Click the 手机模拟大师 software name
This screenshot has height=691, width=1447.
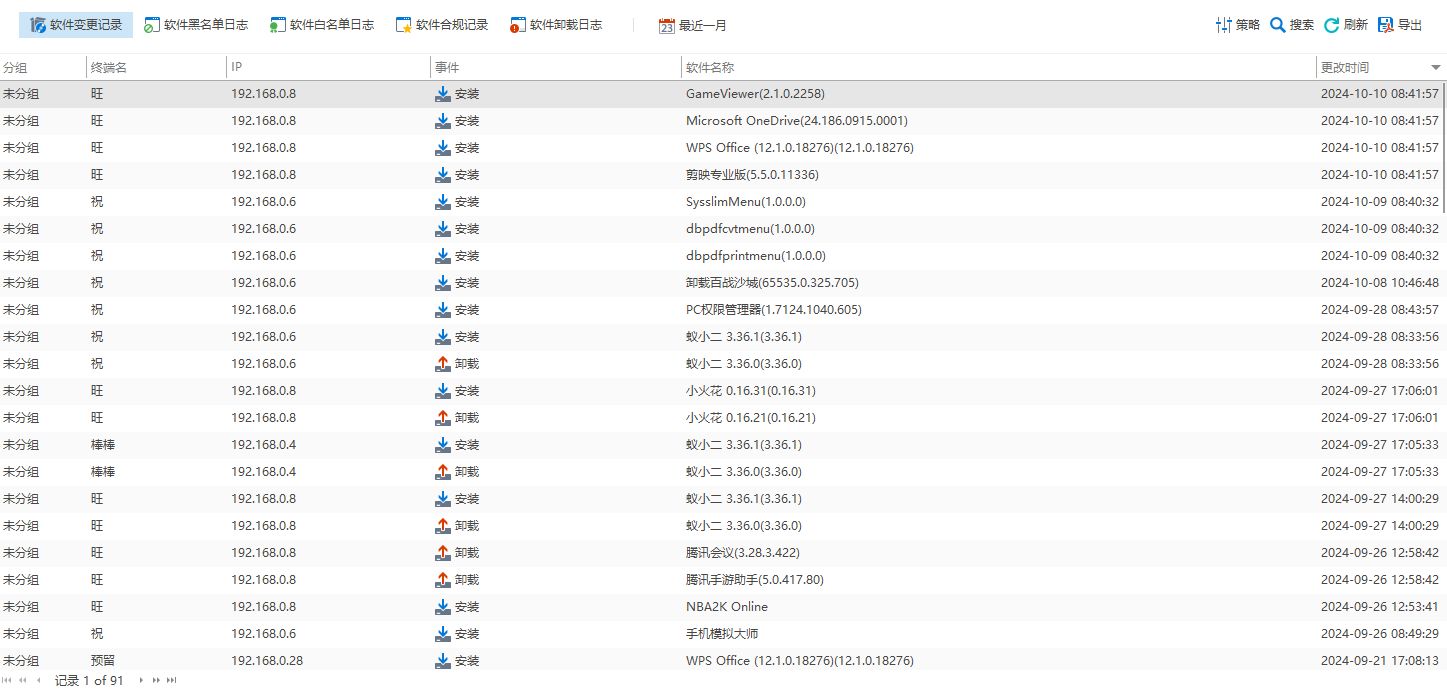pos(722,634)
